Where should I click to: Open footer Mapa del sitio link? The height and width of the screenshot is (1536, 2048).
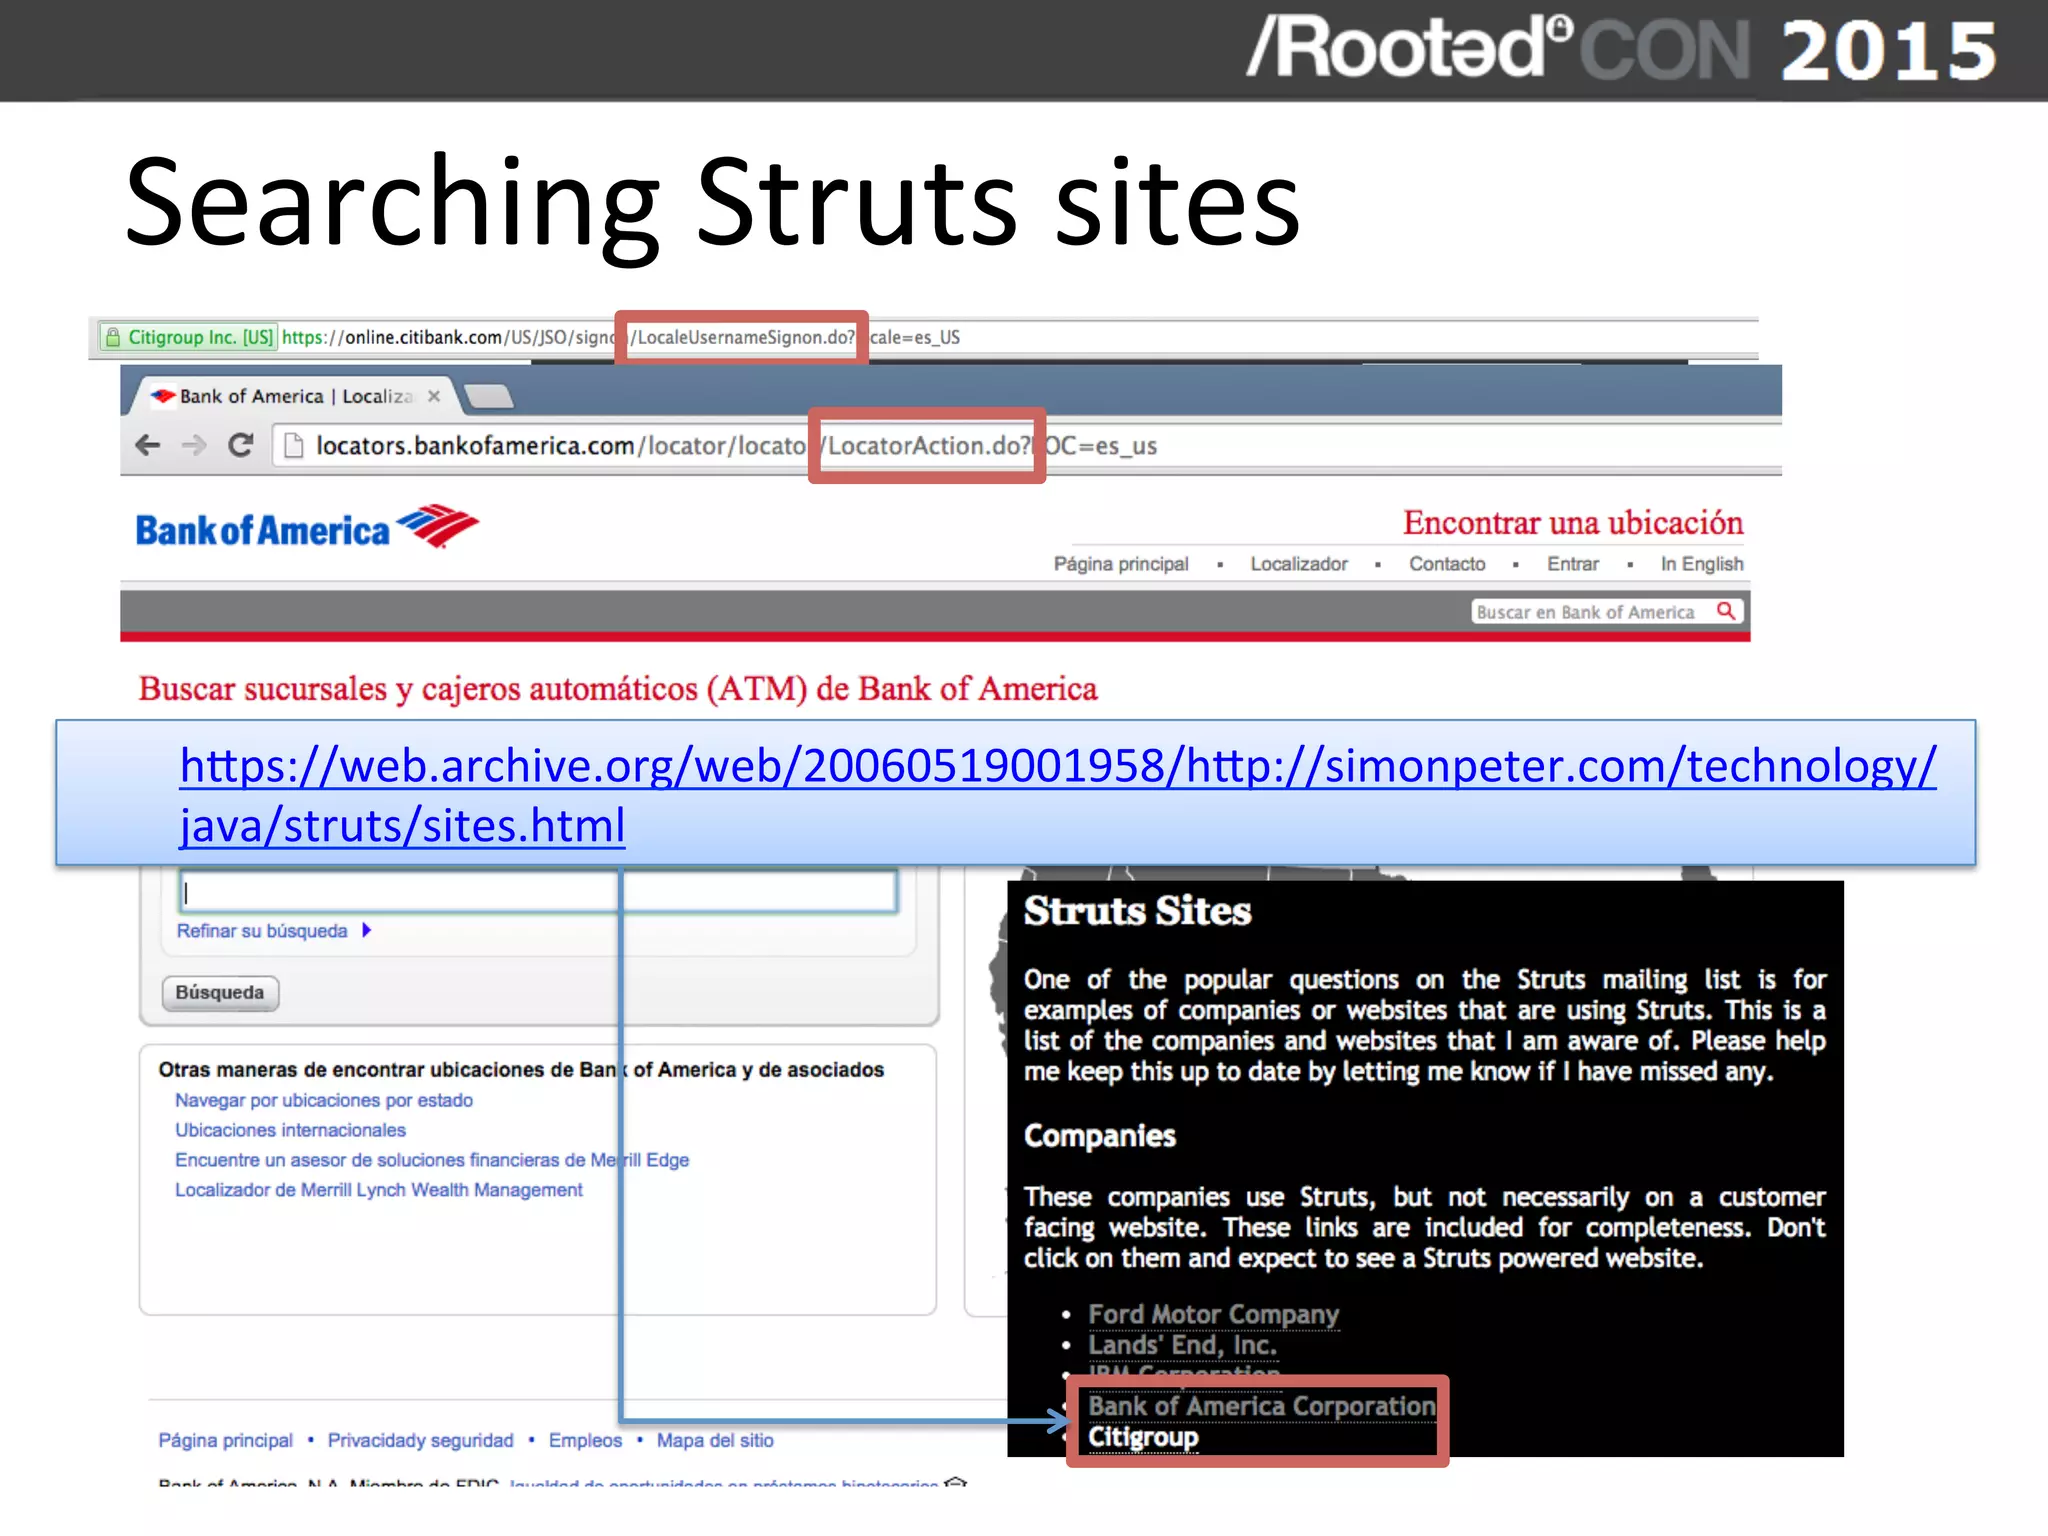click(715, 1440)
